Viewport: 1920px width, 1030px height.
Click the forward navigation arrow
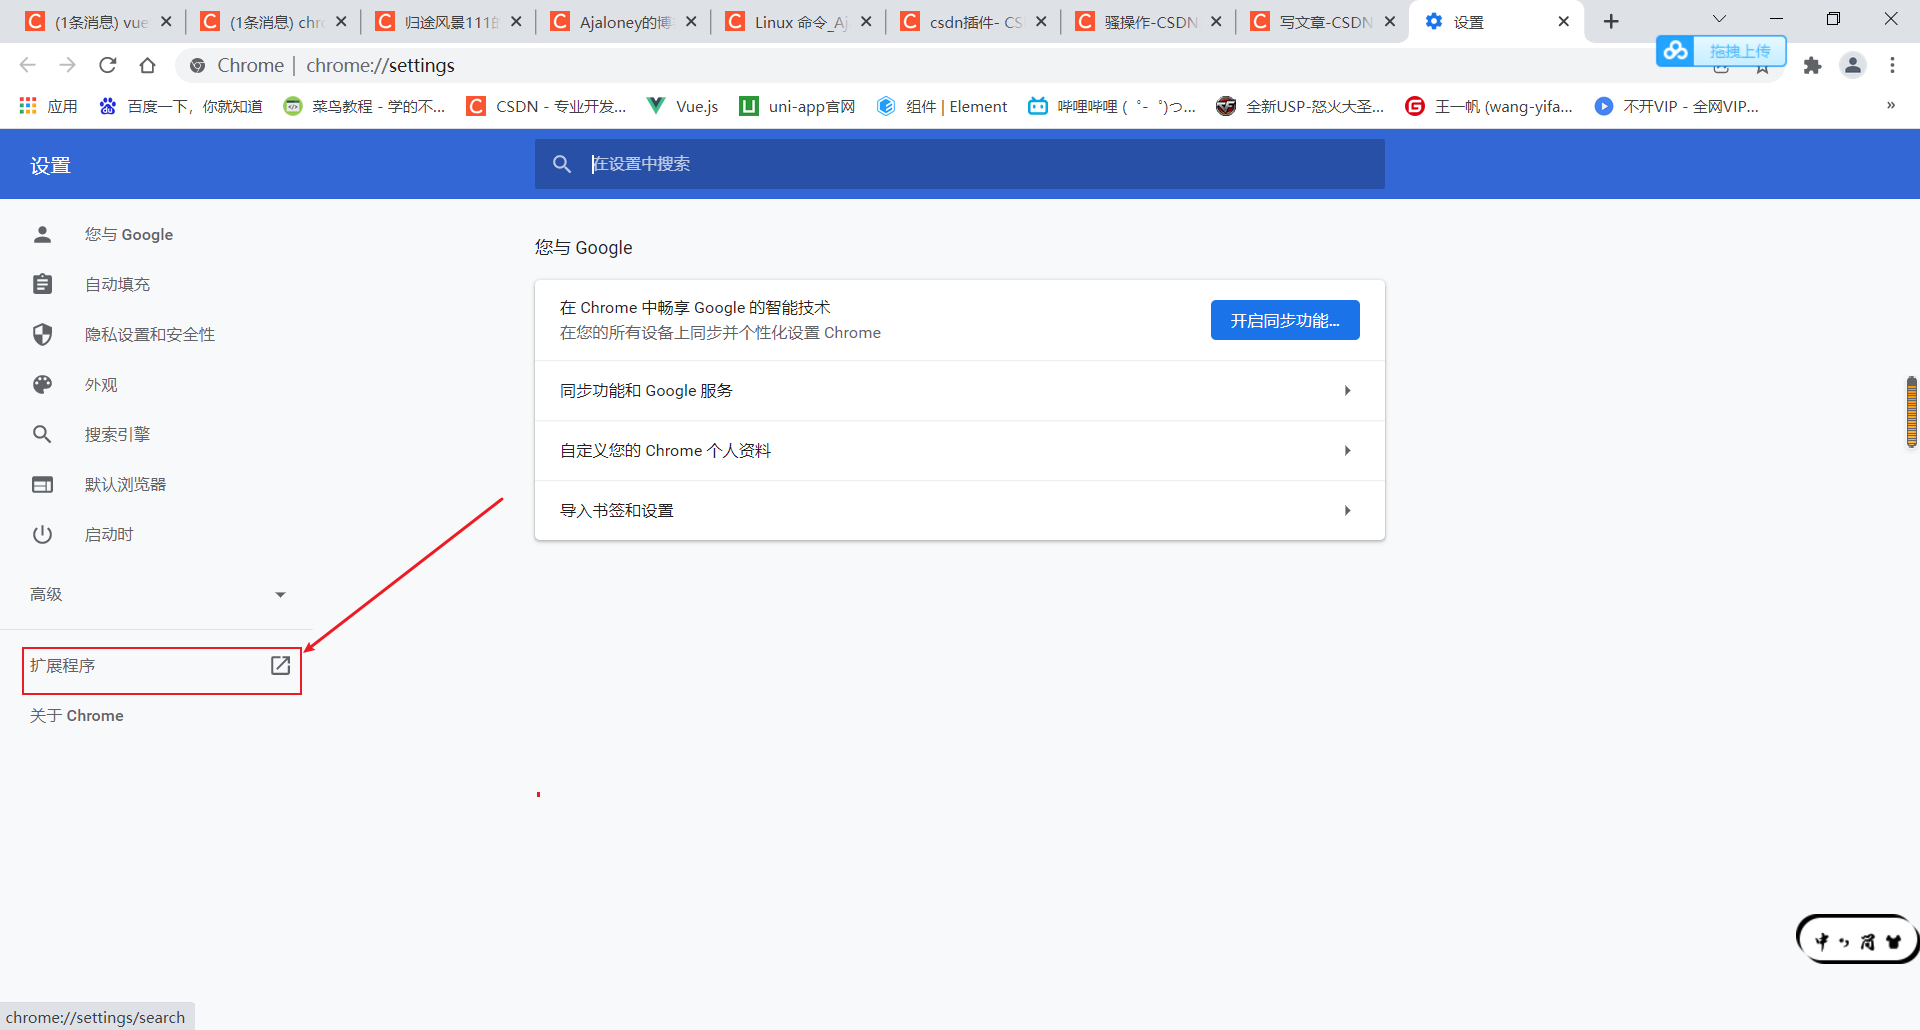click(67, 65)
